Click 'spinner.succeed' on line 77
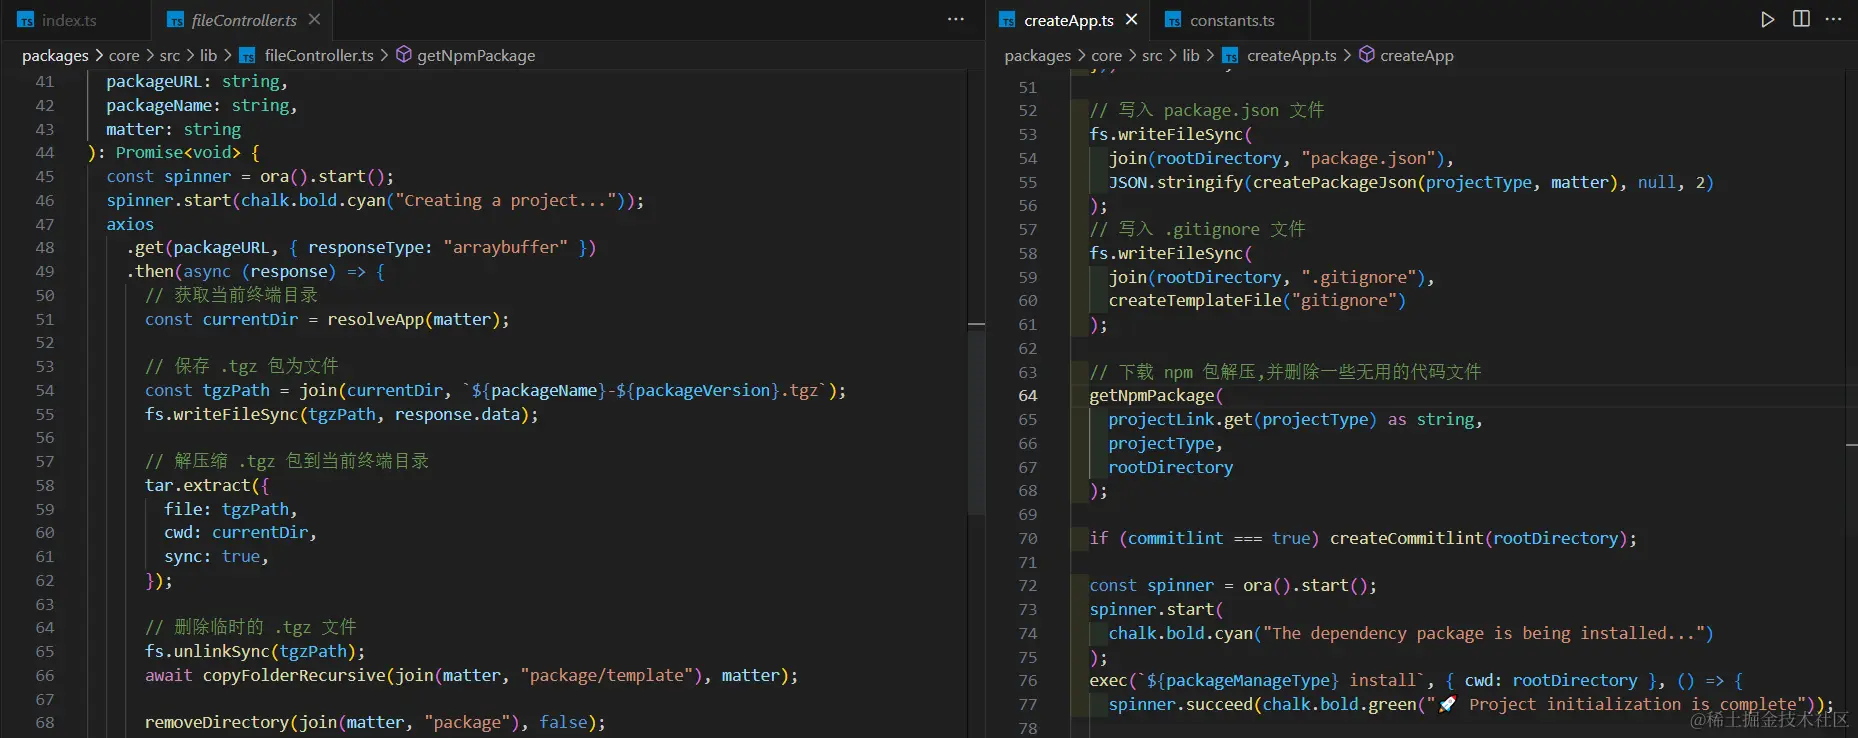This screenshot has width=1858, height=738. 1180,705
